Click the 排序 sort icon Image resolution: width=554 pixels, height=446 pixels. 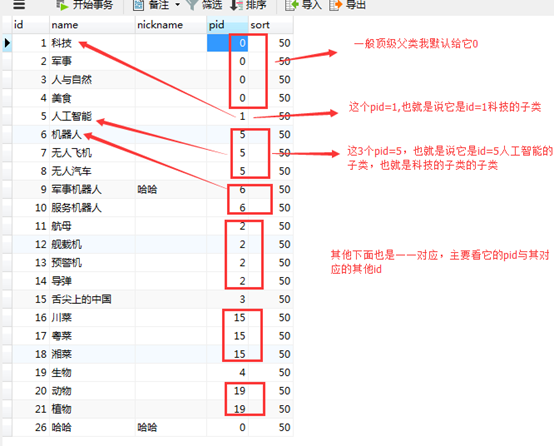tap(236, 5)
